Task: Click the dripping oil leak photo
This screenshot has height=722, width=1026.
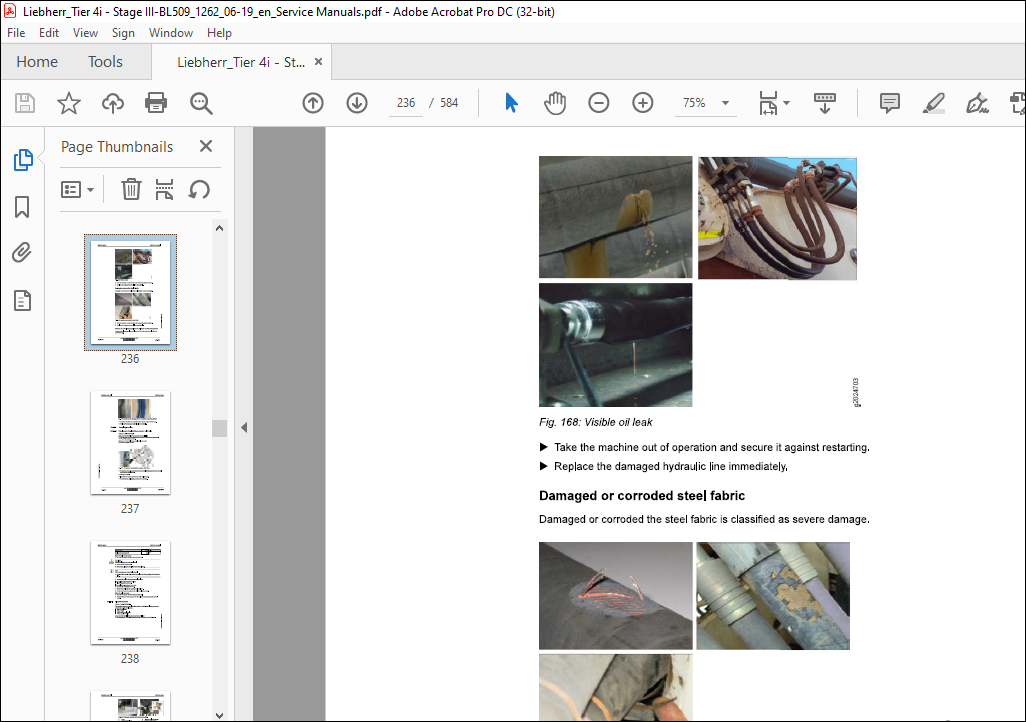Action: (616, 217)
